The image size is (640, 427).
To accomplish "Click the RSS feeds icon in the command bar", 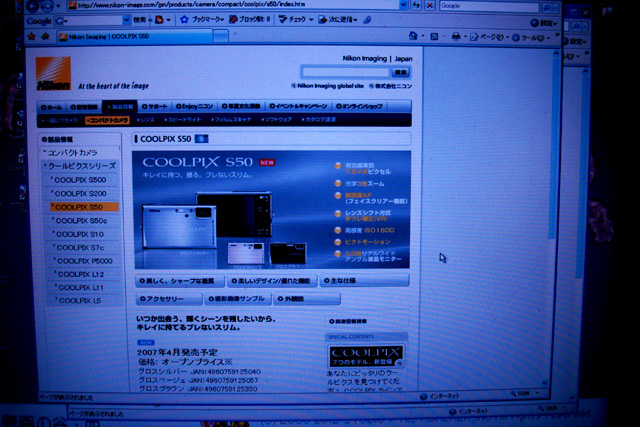I will [x=434, y=37].
